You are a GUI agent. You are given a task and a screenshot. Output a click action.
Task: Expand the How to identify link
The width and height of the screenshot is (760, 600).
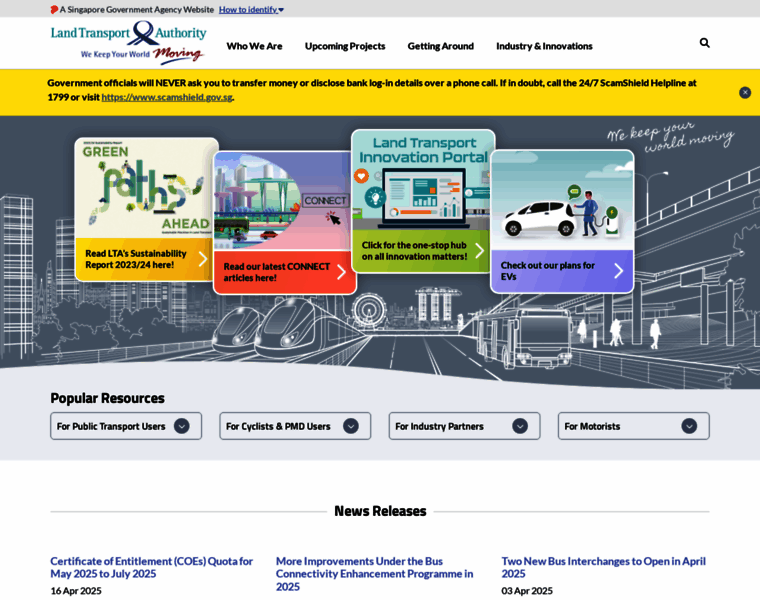[x=251, y=10]
